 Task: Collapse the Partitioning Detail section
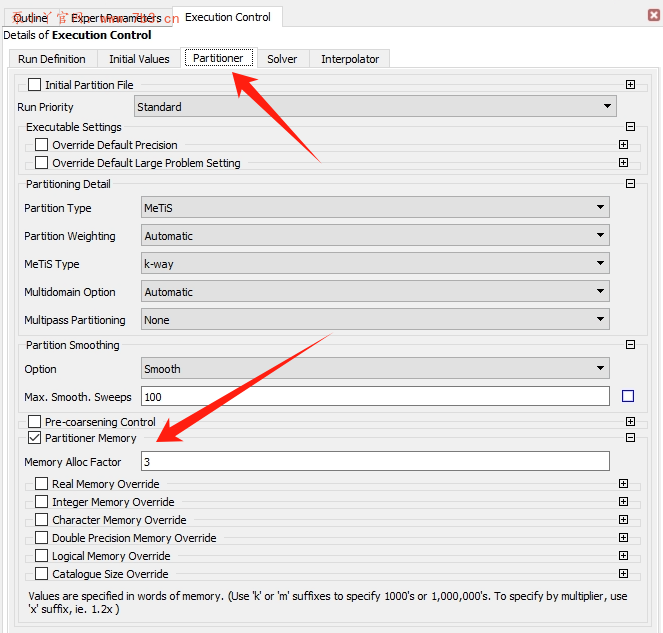coord(630,184)
